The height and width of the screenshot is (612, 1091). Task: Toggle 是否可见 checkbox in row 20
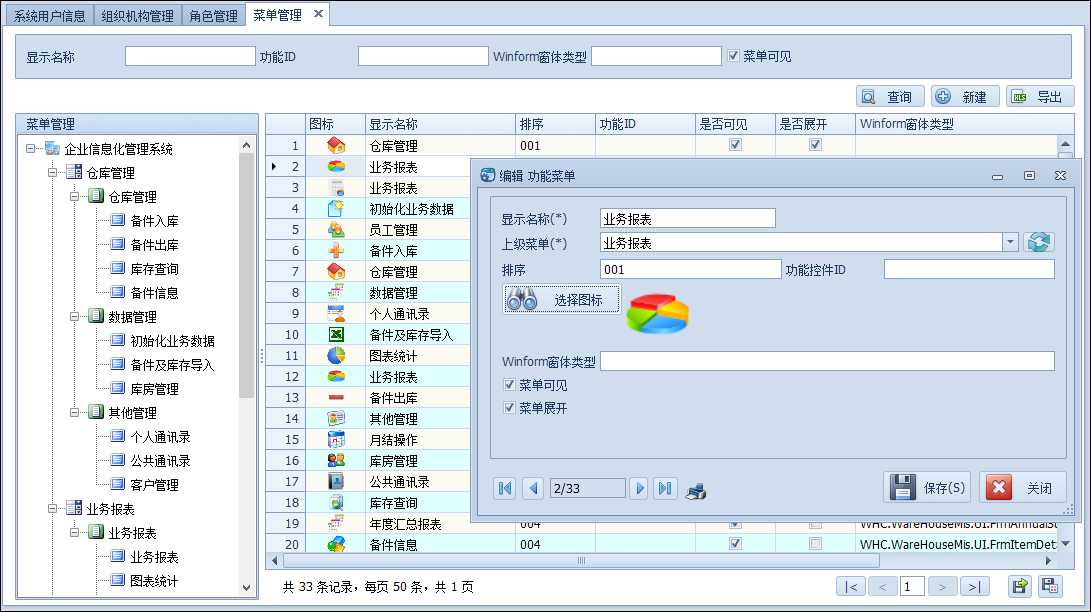click(x=735, y=543)
